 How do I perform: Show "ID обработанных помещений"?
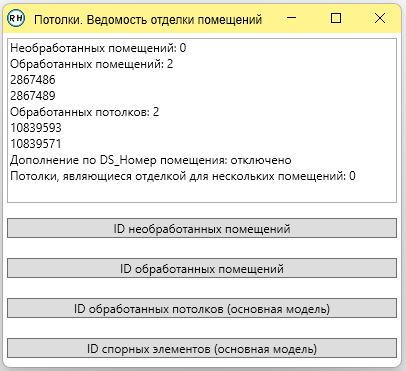point(202,268)
